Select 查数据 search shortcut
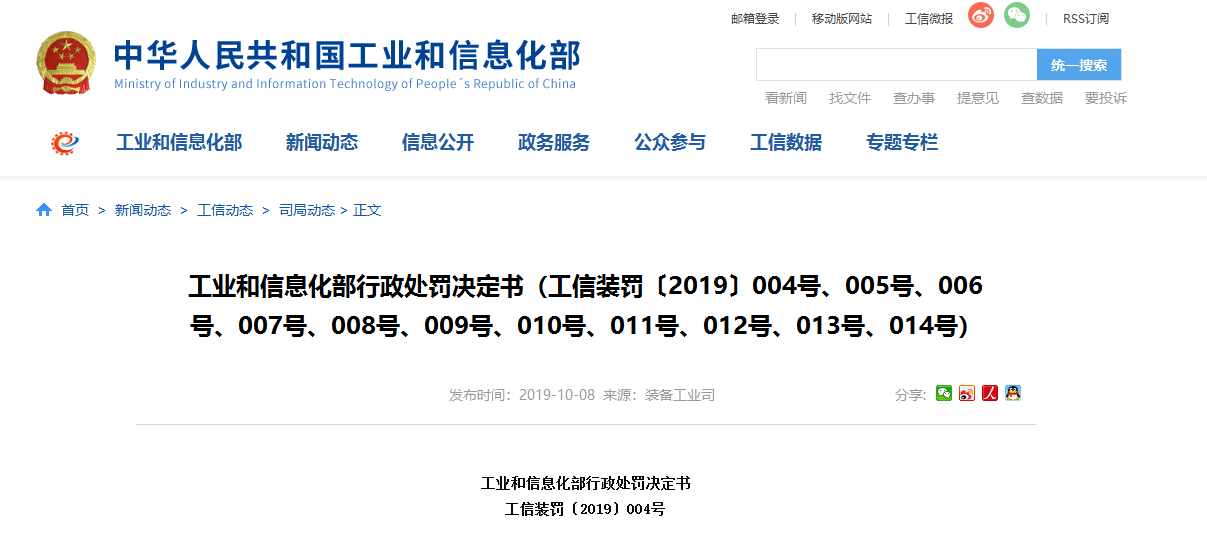The width and height of the screenshot is (1207, 540). pyautogui.click(x=1042, y=98)
